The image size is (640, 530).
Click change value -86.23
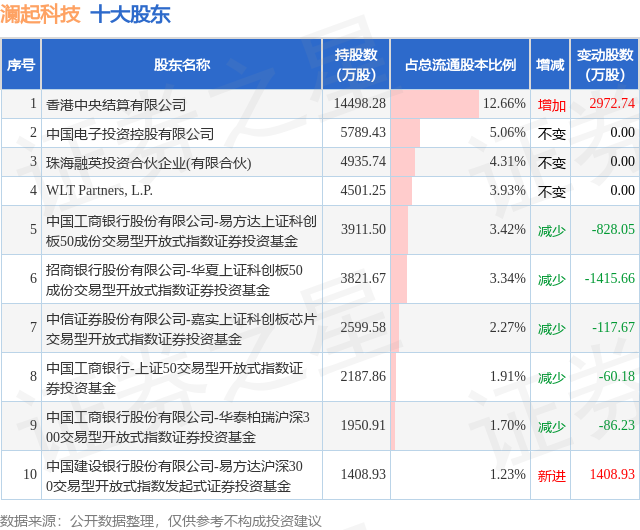[x=616, y=425]
